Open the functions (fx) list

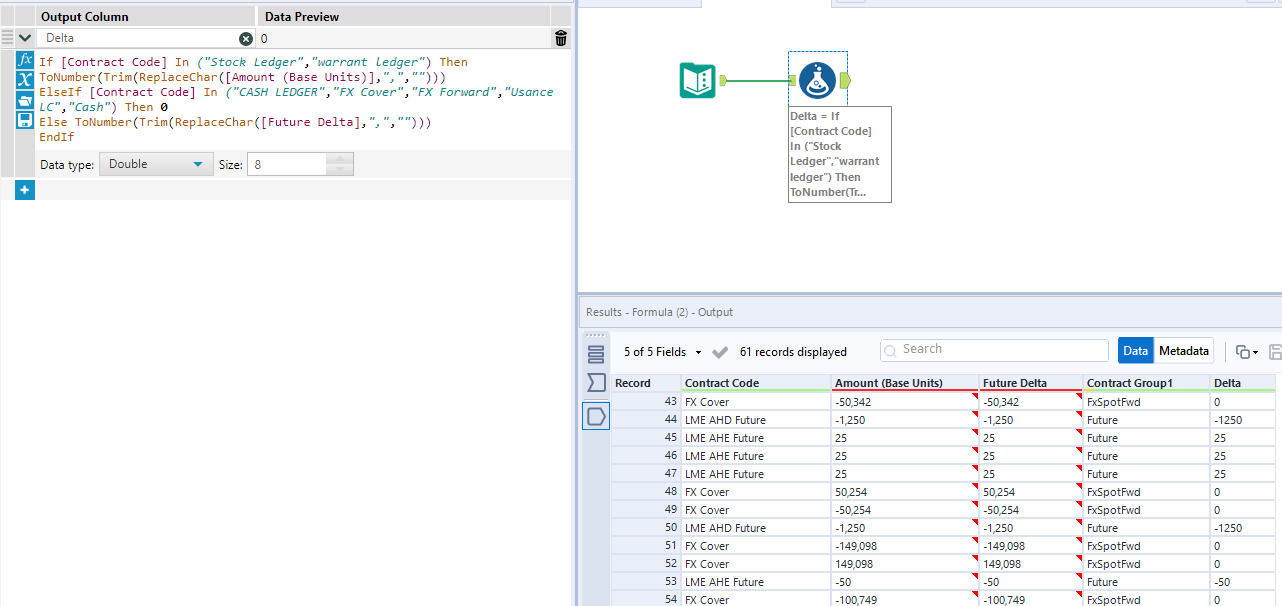(x=25, y=60)
